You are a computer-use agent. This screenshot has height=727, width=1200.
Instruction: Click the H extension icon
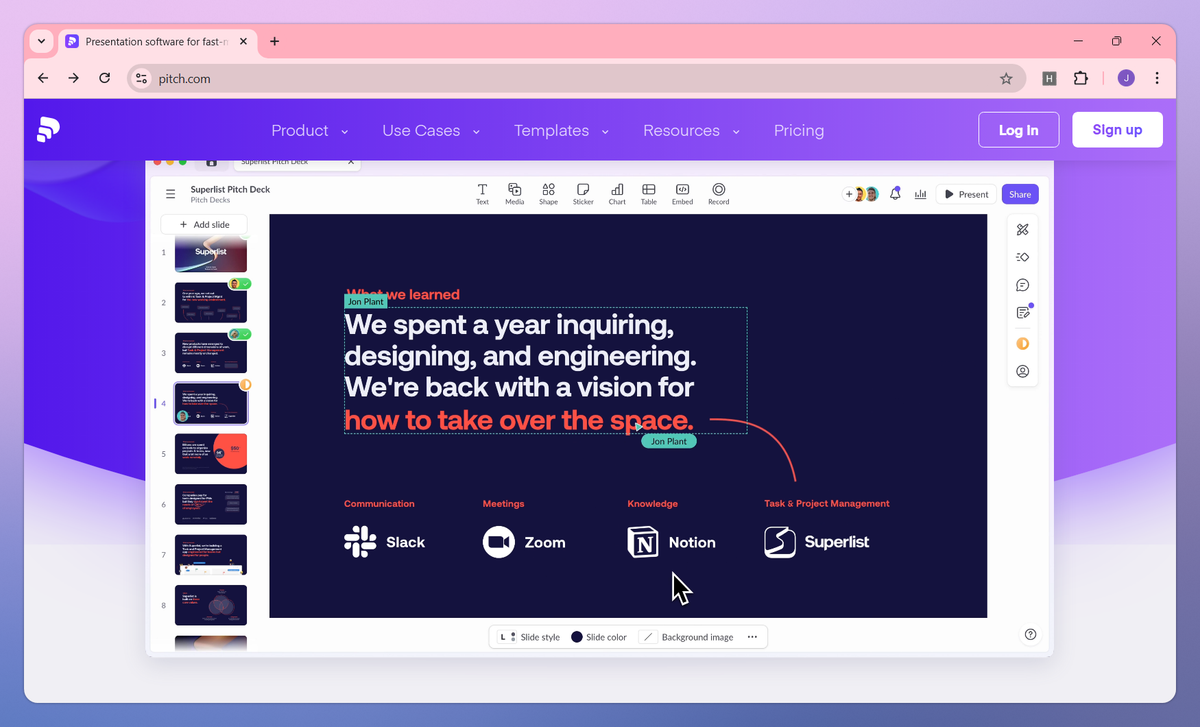click(x=1049, y=78)
